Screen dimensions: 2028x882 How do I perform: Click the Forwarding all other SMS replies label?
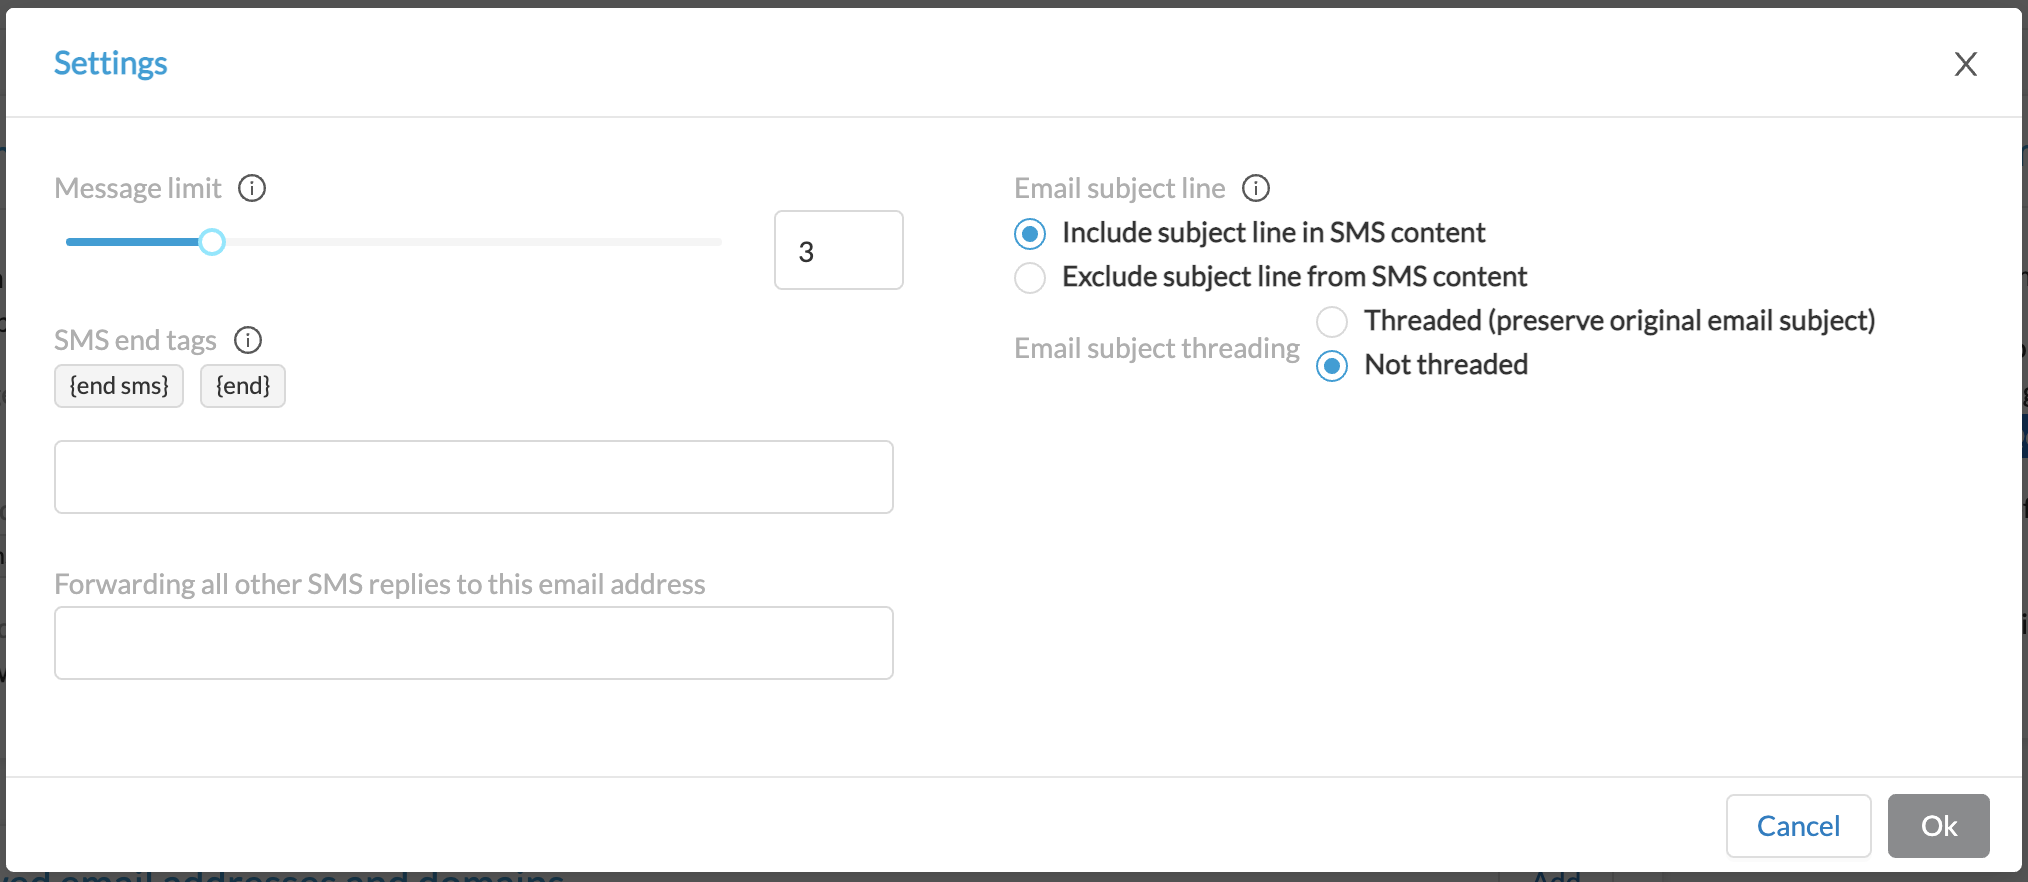[380, 584]
